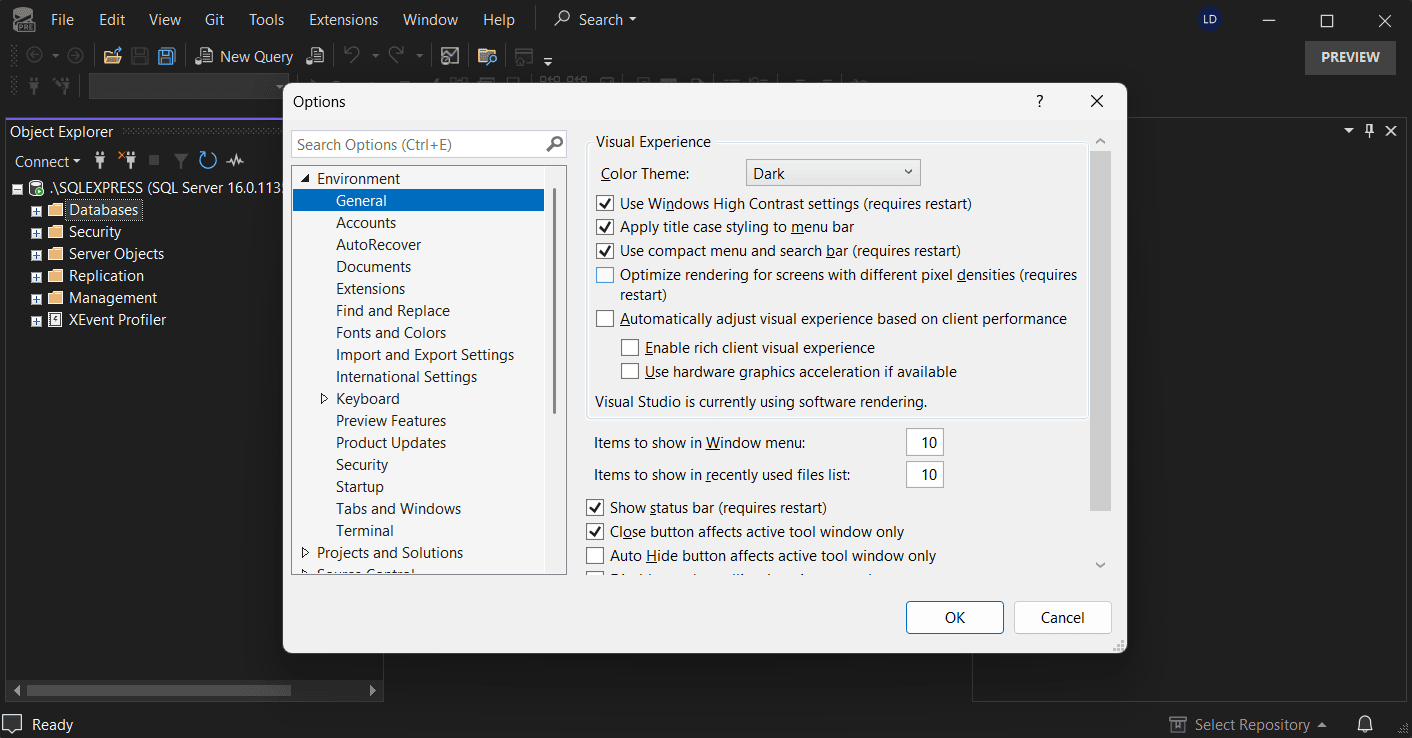Click the New Query toolbar button

tap(243, 56)
